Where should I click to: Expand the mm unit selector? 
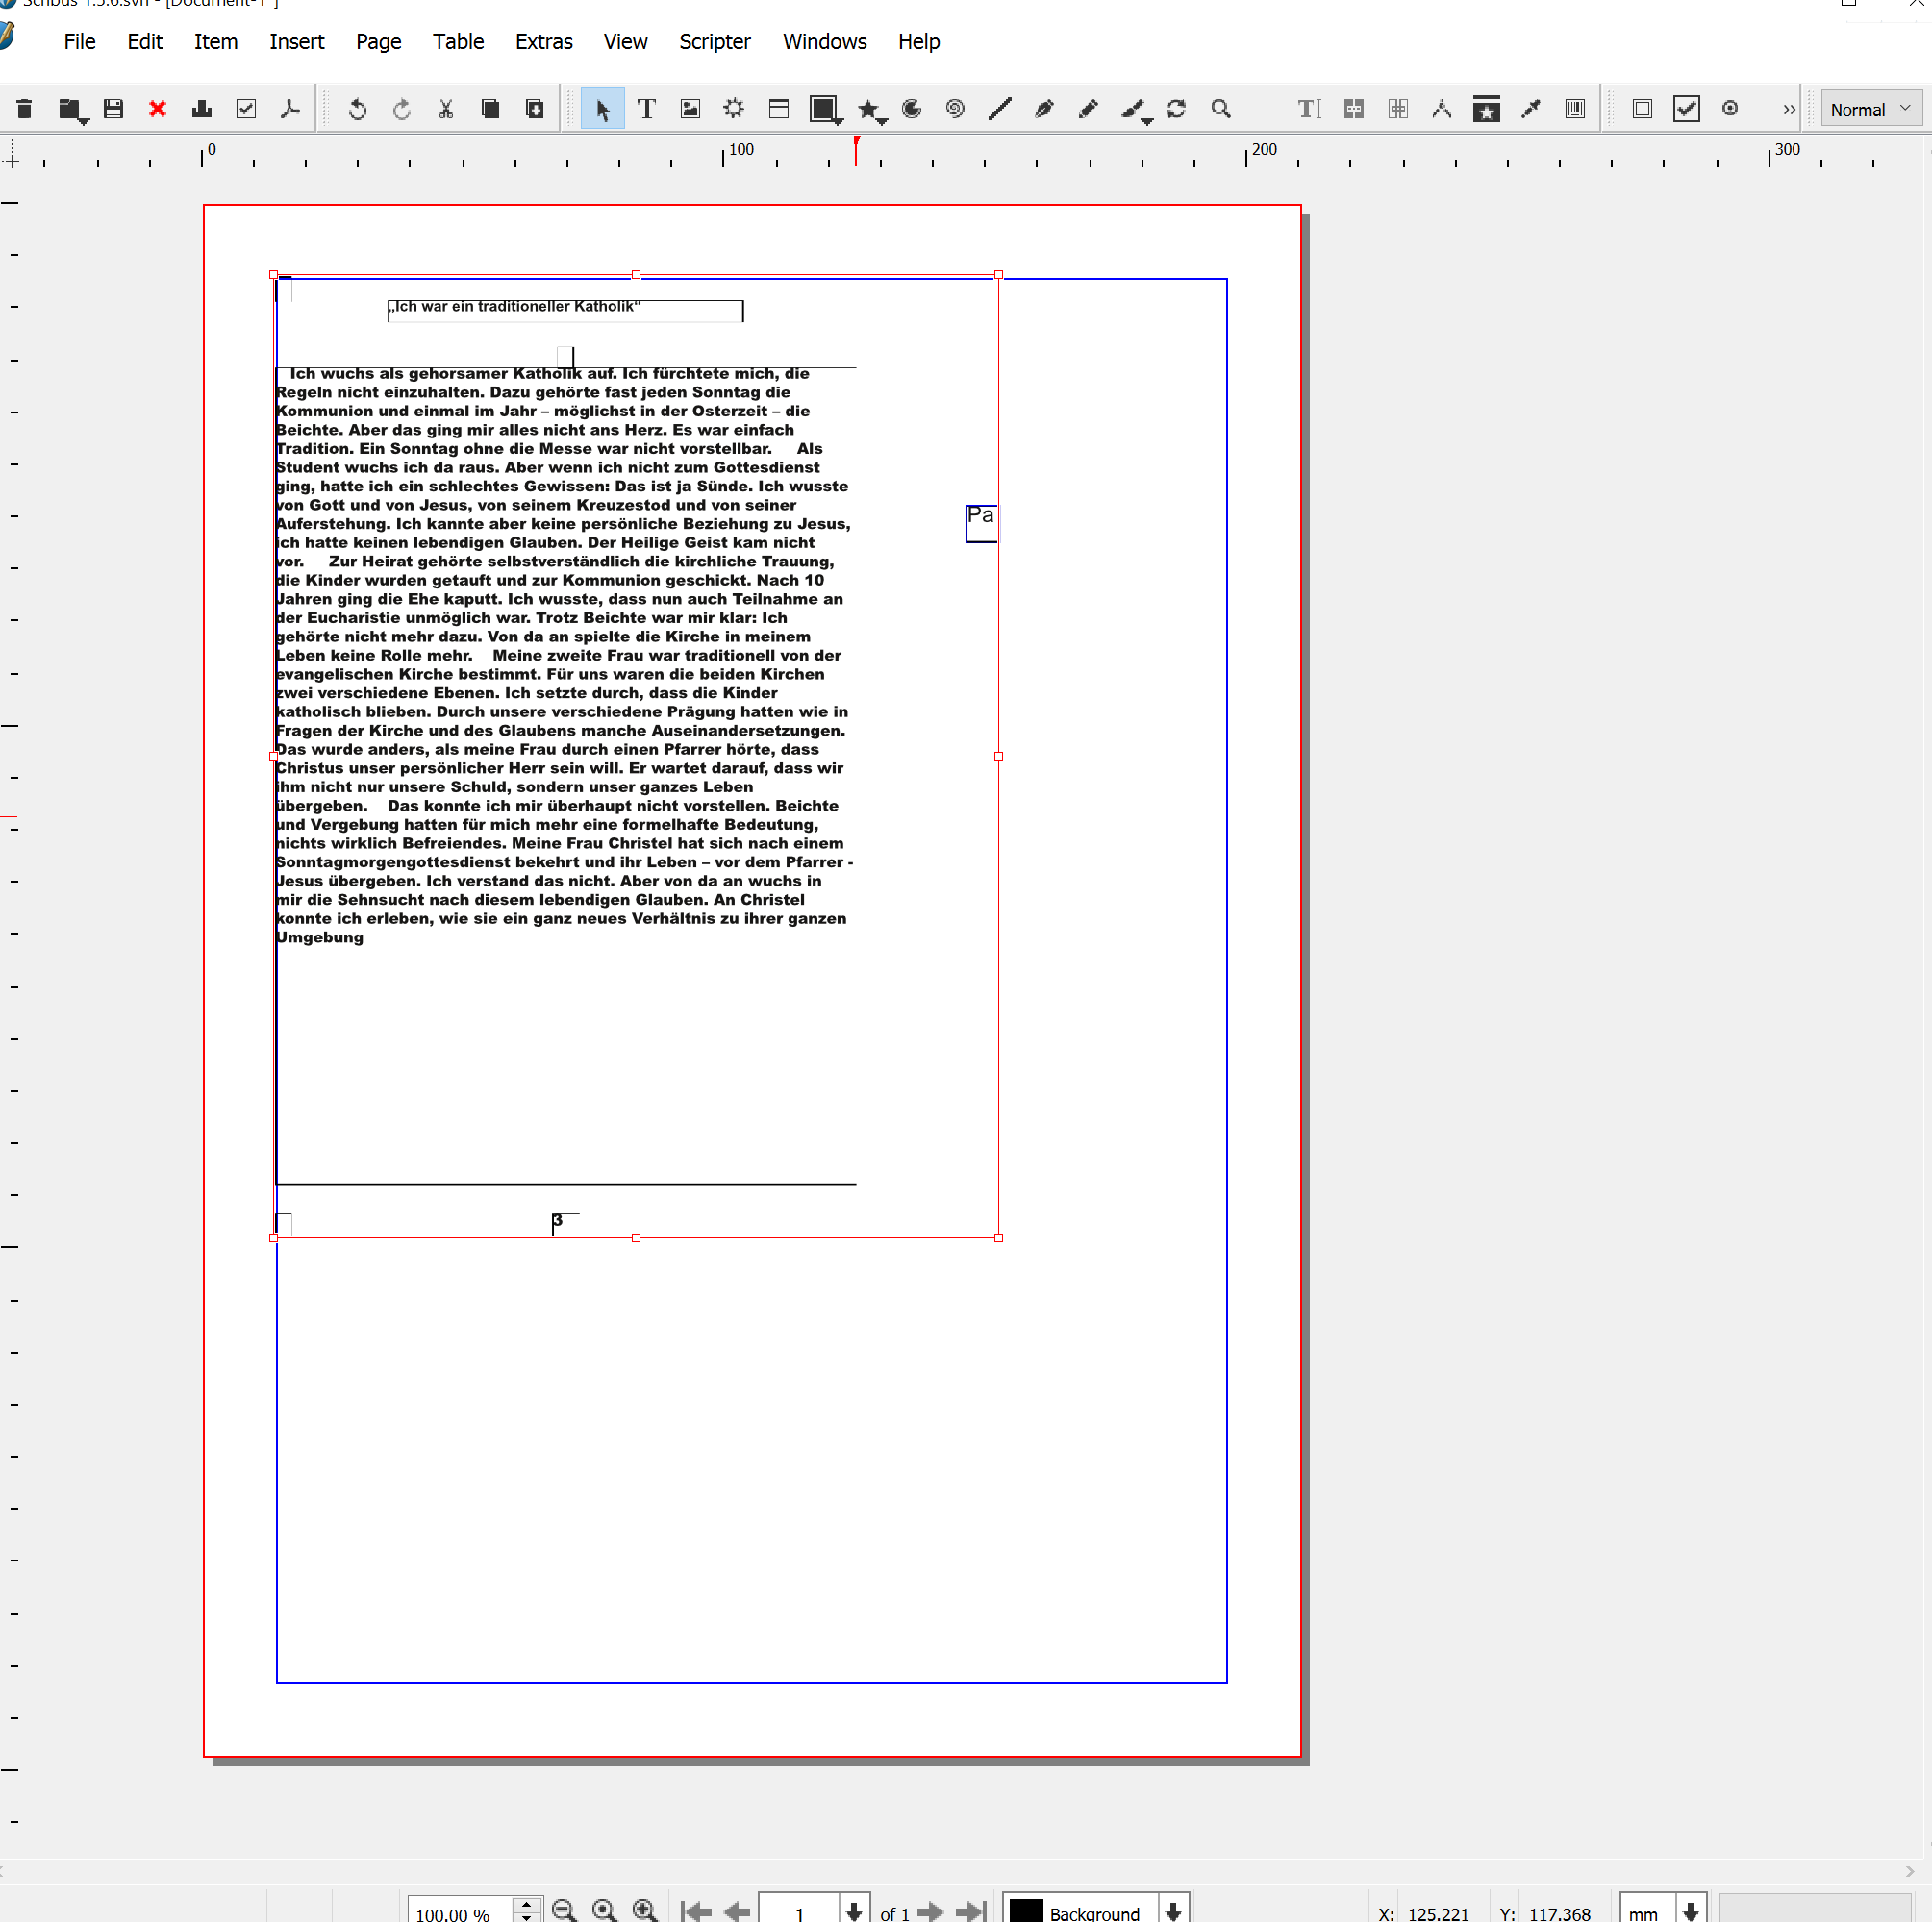(1690, 1911)
